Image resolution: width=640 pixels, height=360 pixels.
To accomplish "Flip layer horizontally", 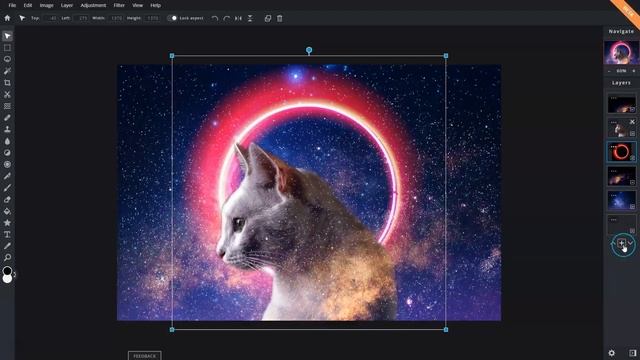I will coord(238,18).
